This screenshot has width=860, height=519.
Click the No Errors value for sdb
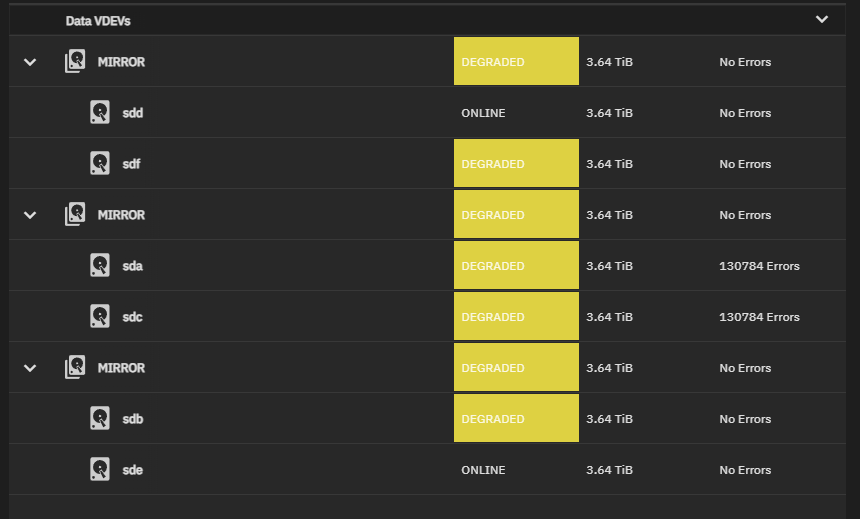[745, 419]
